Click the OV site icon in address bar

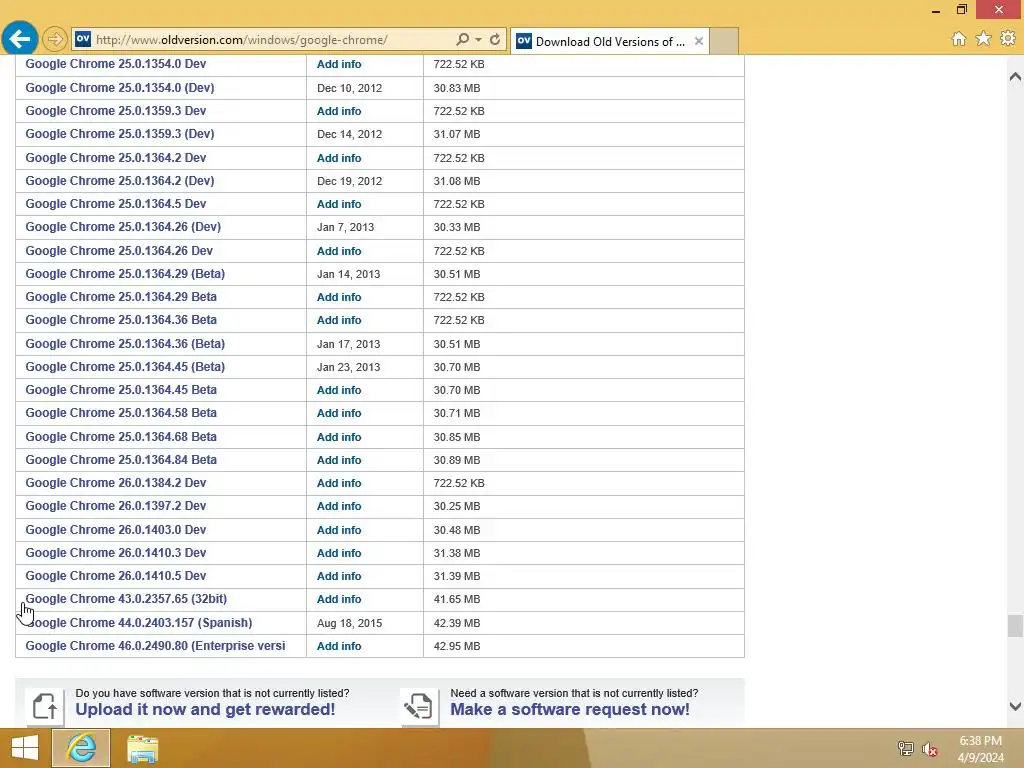pos(83,39)
